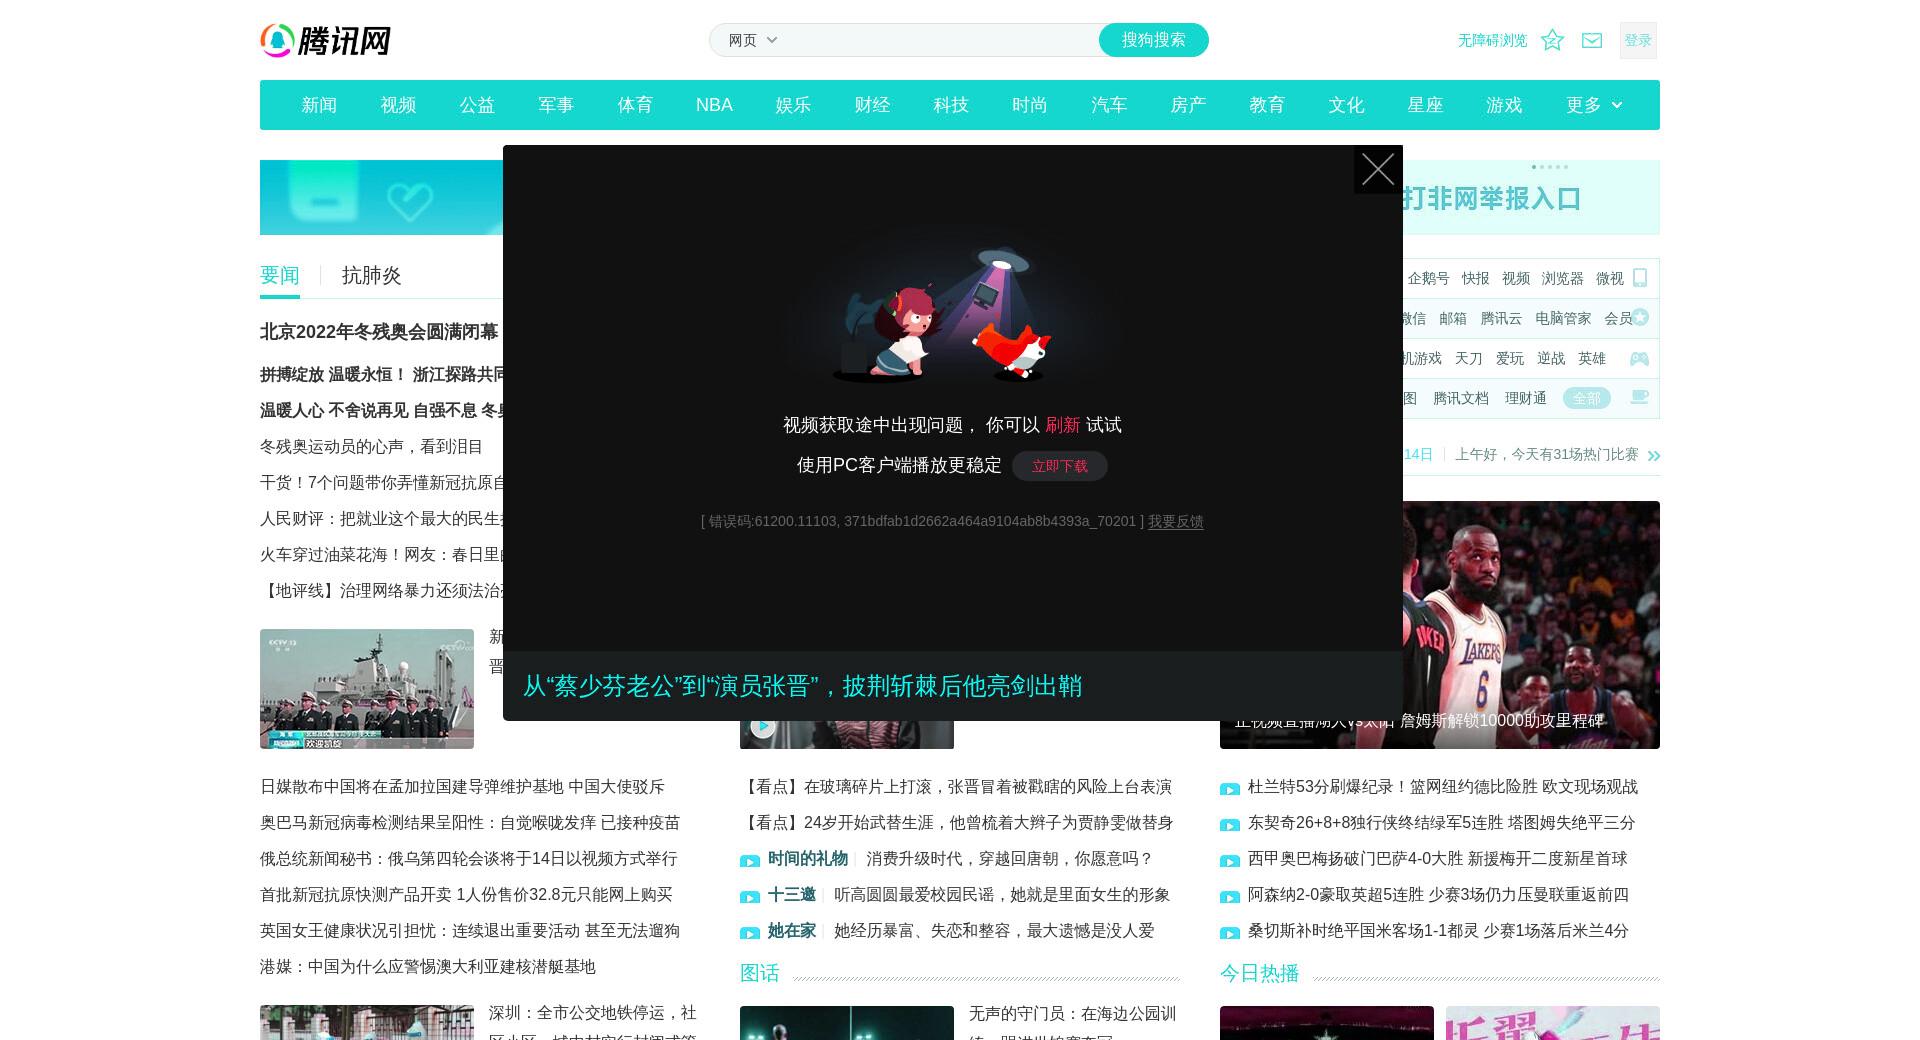
Task: Open the 游戏 navigation item
Action: point(1504,105)
